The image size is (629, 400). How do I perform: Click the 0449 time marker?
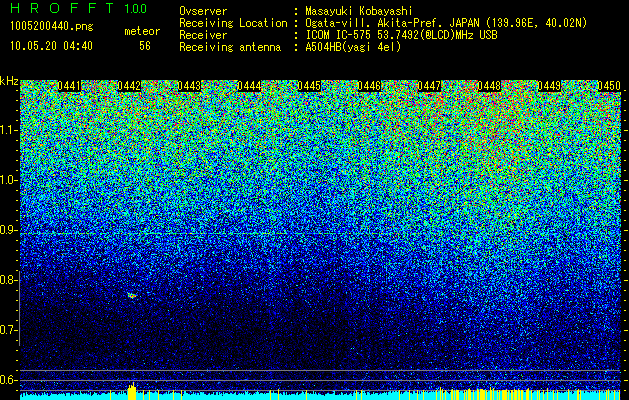tap(549, 86)
